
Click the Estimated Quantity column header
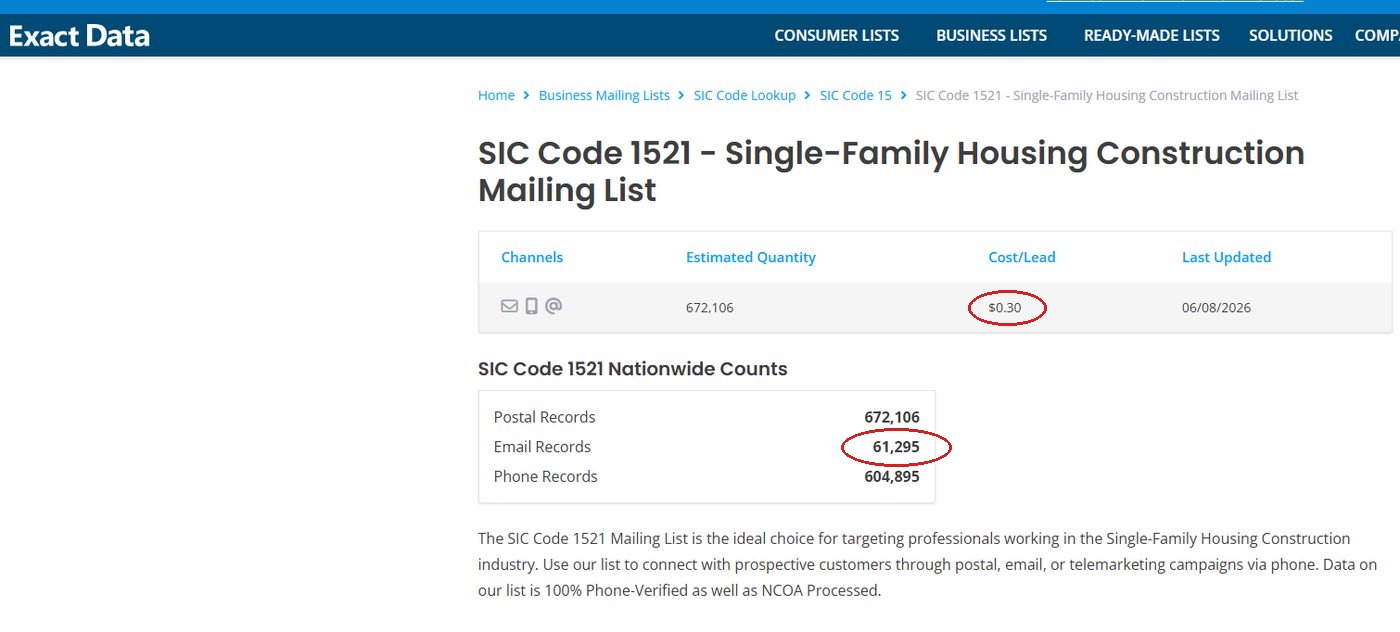(x=751, y=257)
